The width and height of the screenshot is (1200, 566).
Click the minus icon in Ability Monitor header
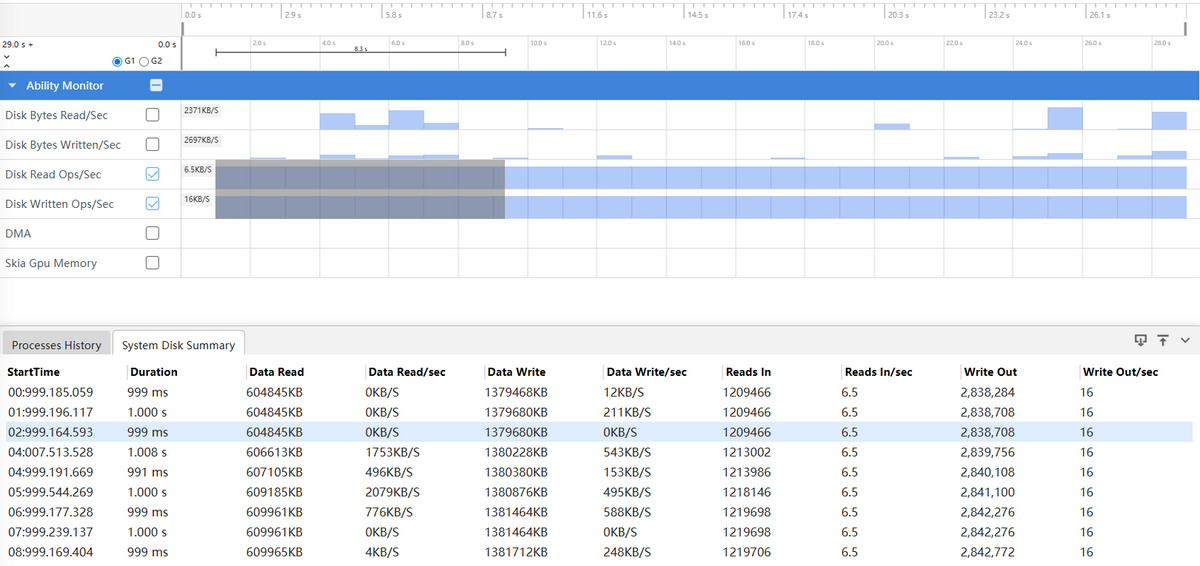[156, 86]
